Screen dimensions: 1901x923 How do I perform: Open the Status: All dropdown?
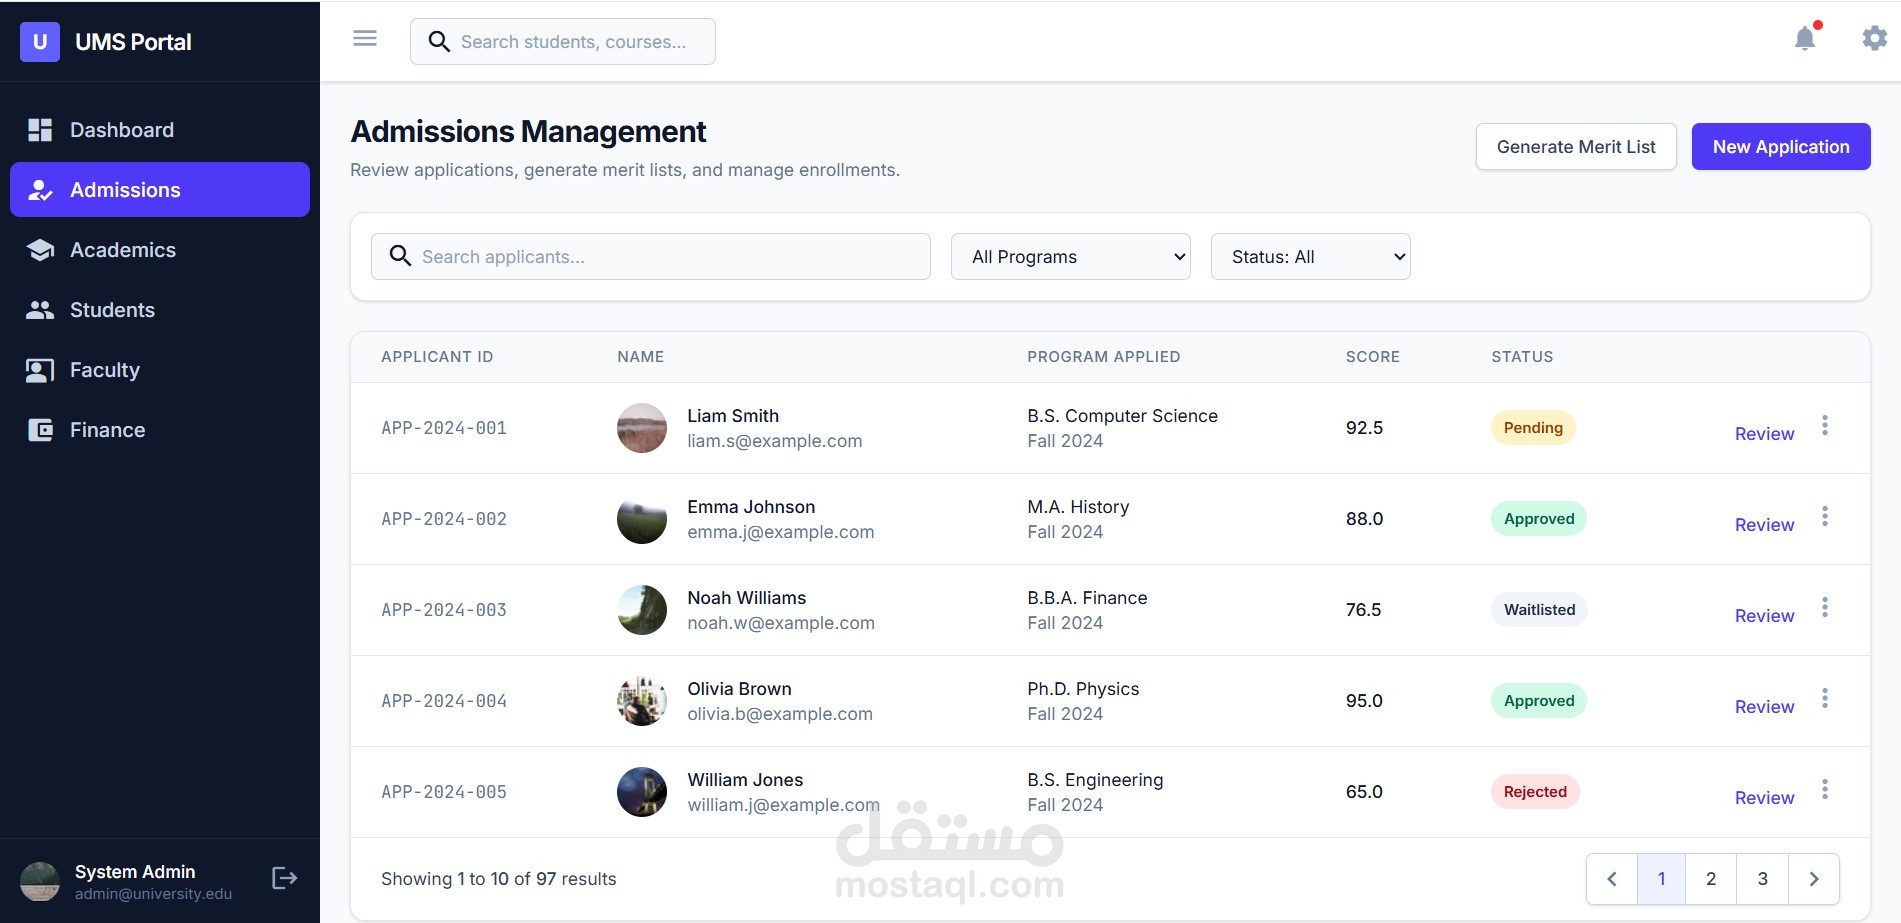pos(1310,257)
